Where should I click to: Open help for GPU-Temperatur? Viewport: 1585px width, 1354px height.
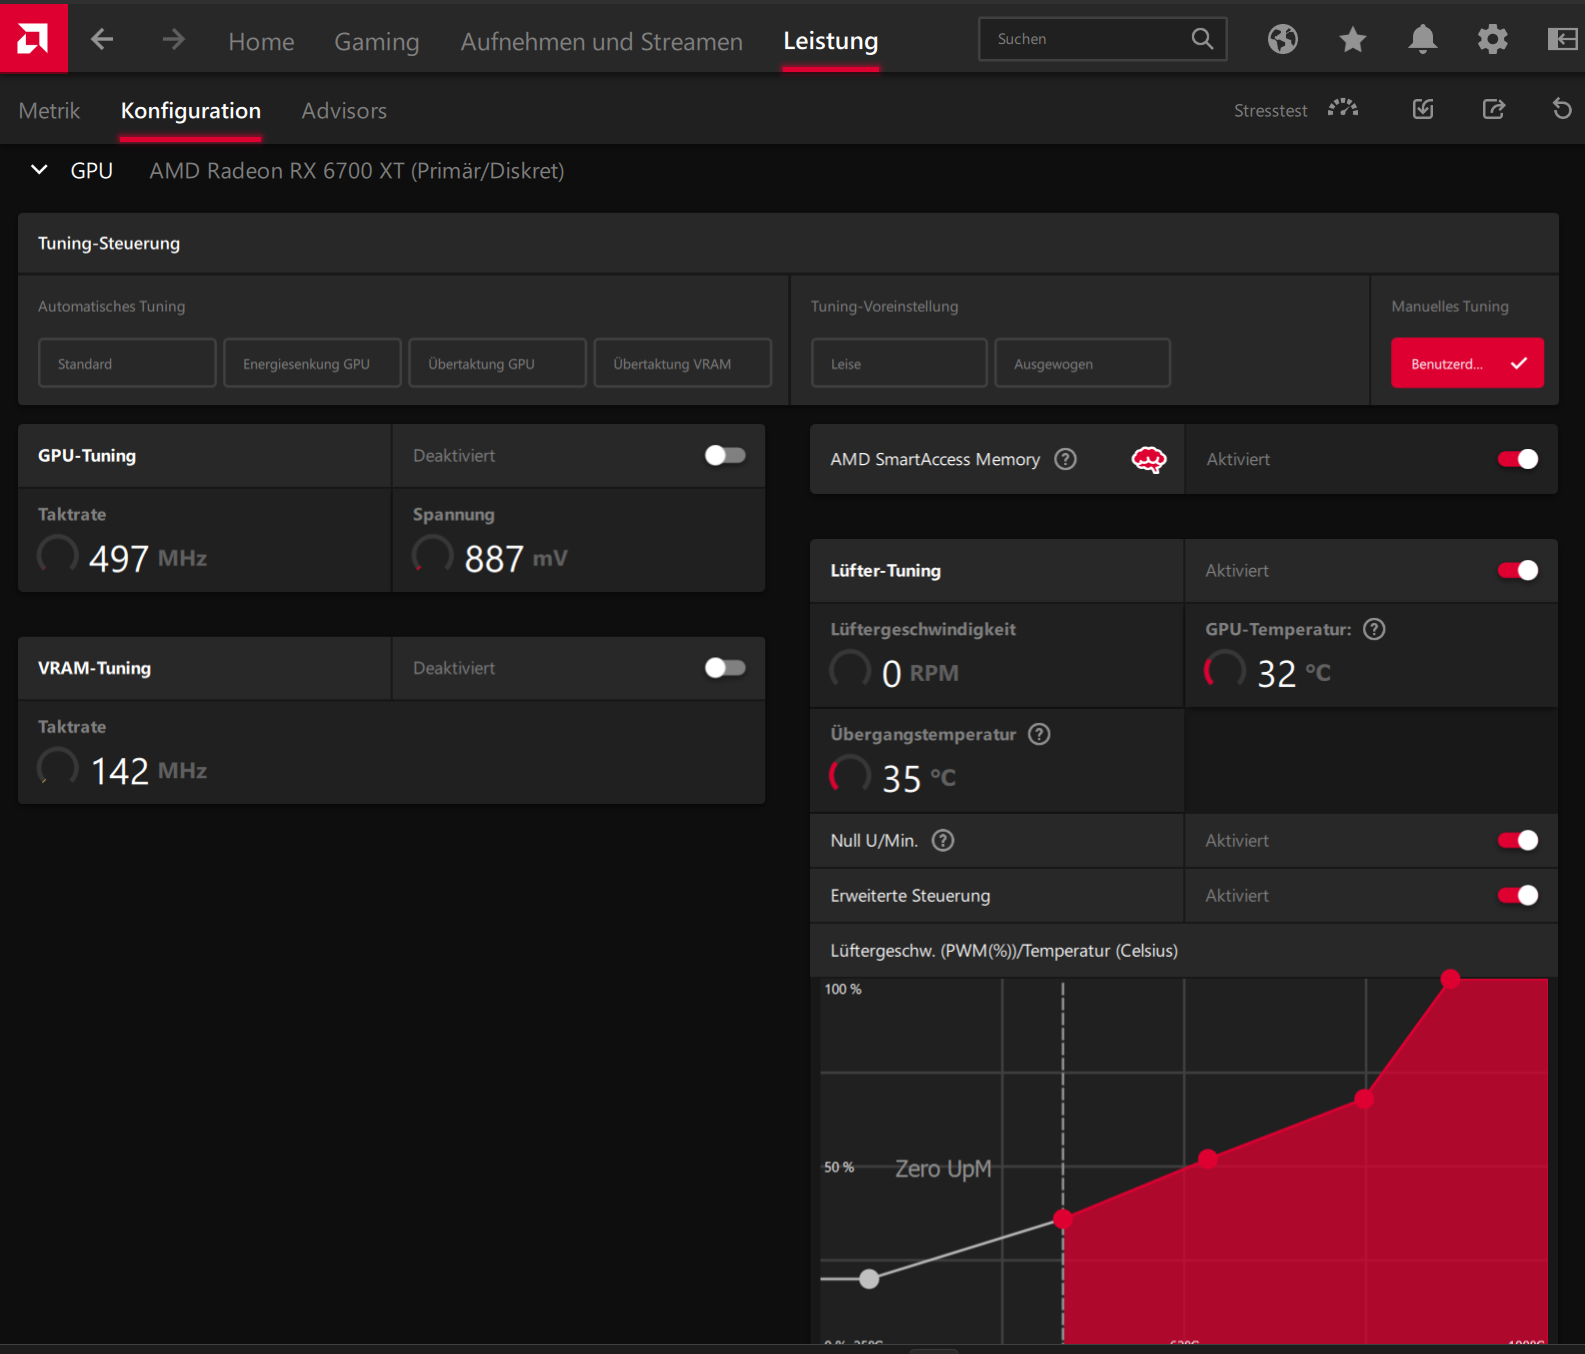point(1375,629)
